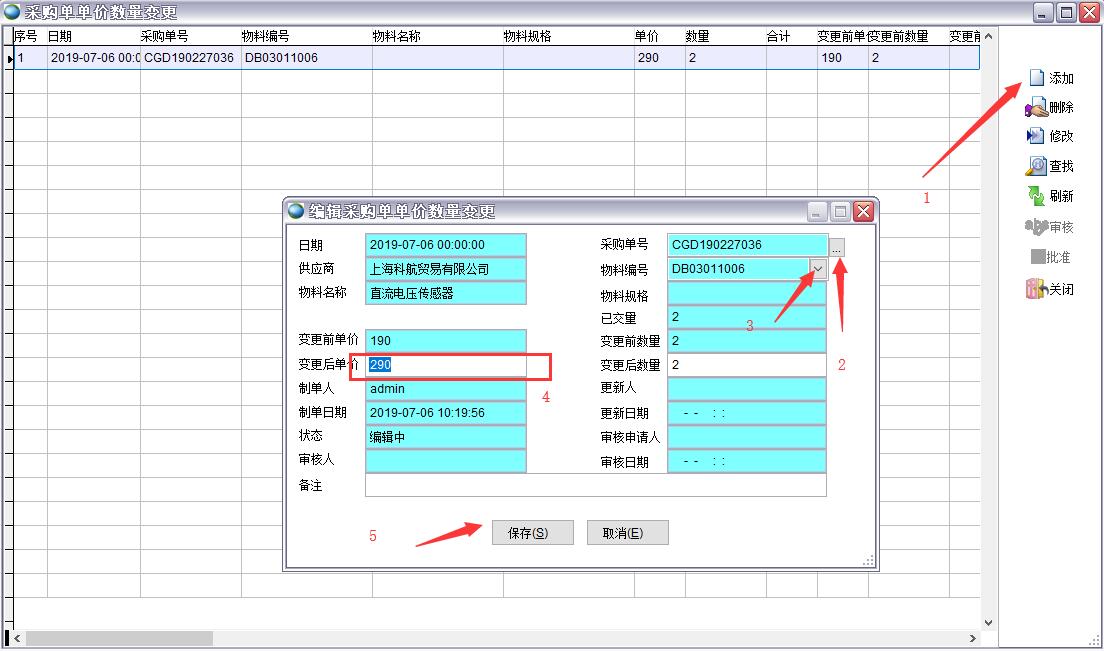Click inside the 变更后数量 field
This screenshot has height=651, width=1104.
point(745,364)
